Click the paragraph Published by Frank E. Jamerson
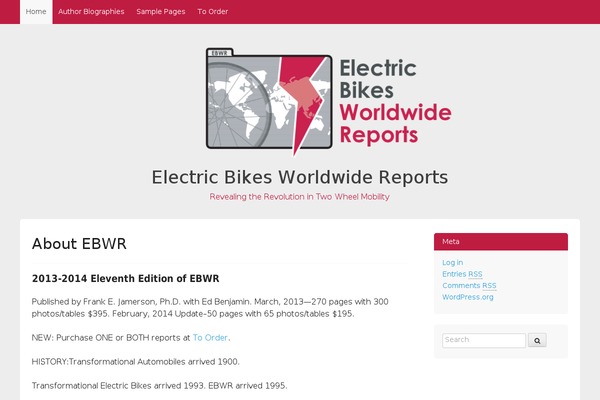The width and height of the screenshot is (600, 400). [210, 308]
